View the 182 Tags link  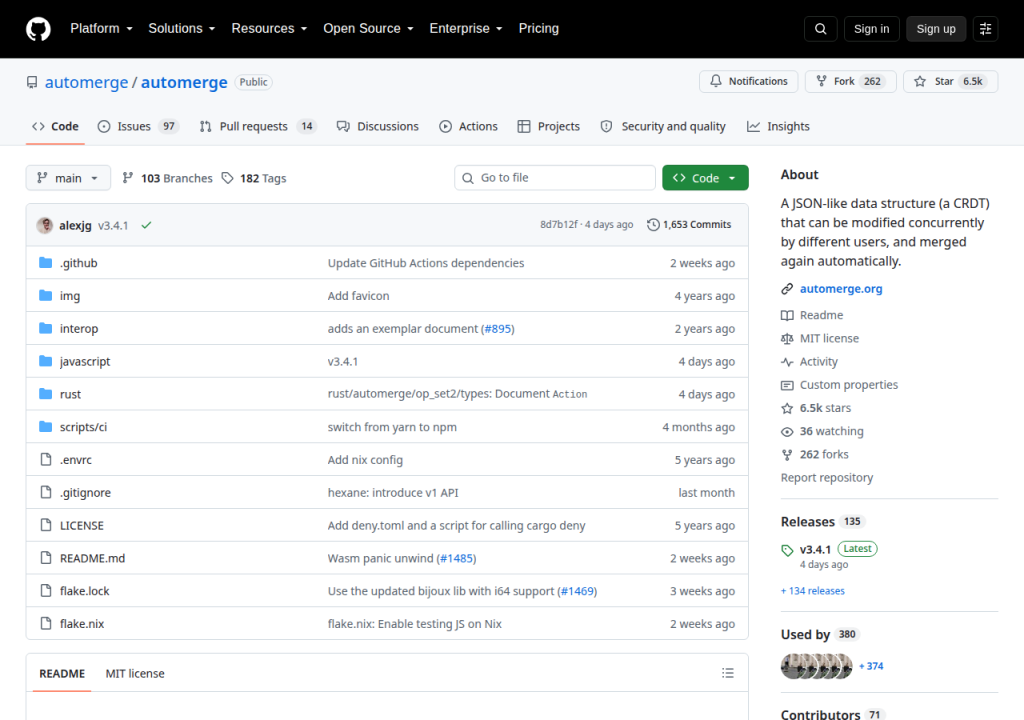coord(254,178)
